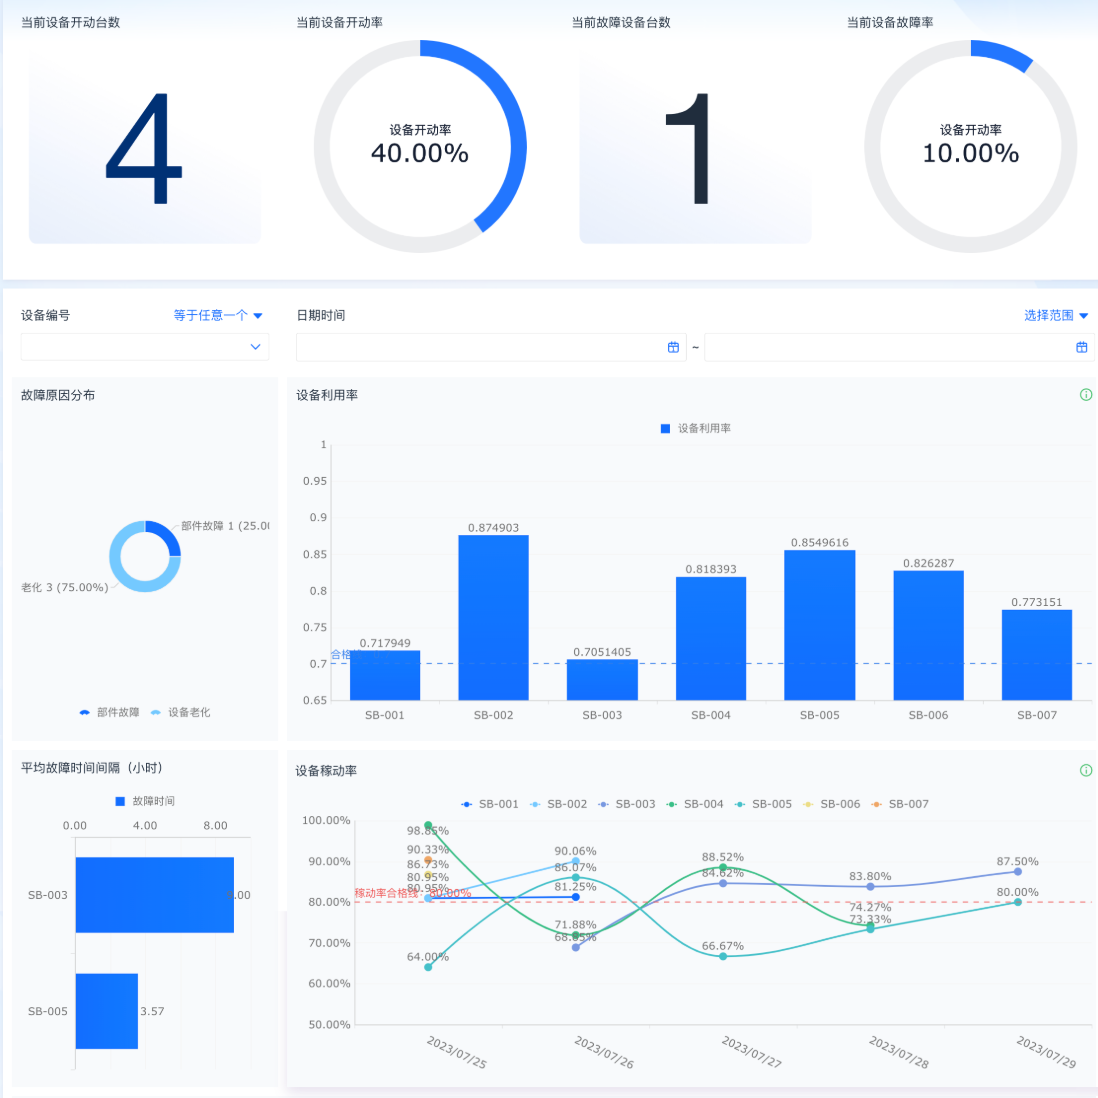Toggle SB-007 line legend entry

[900, 804]
